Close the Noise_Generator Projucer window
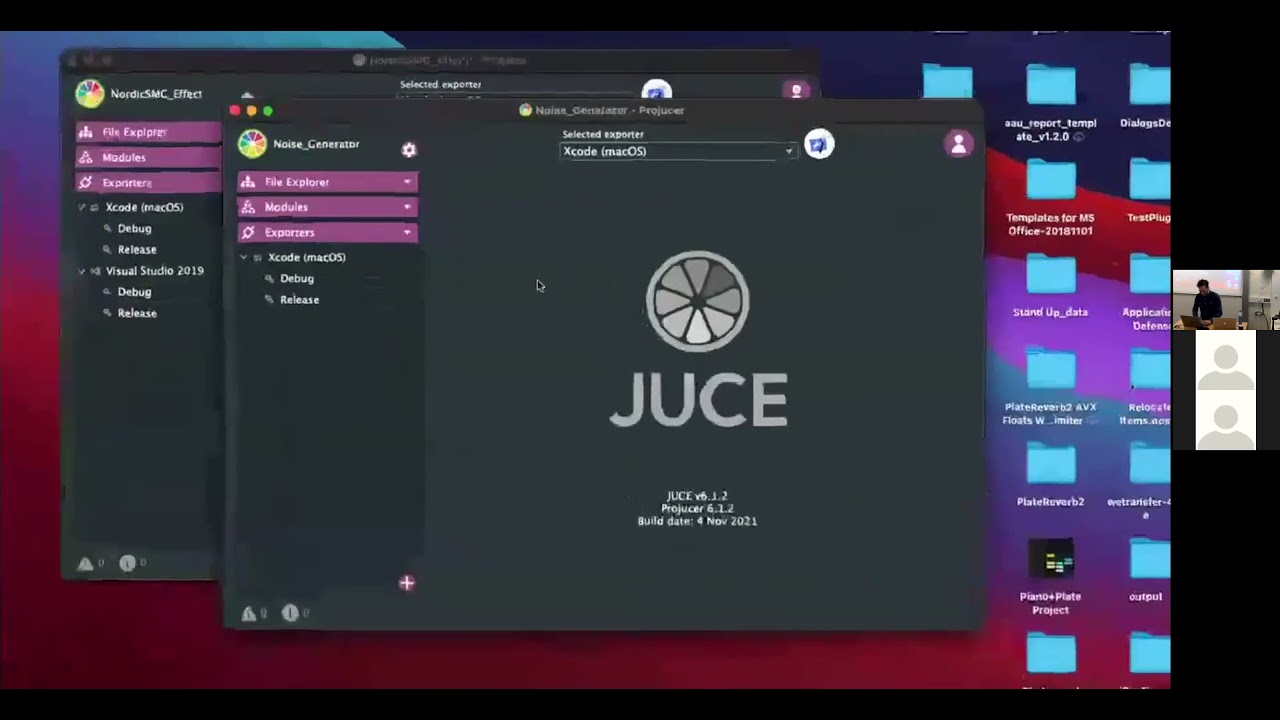1280x720 pixels. coord(235,111)
